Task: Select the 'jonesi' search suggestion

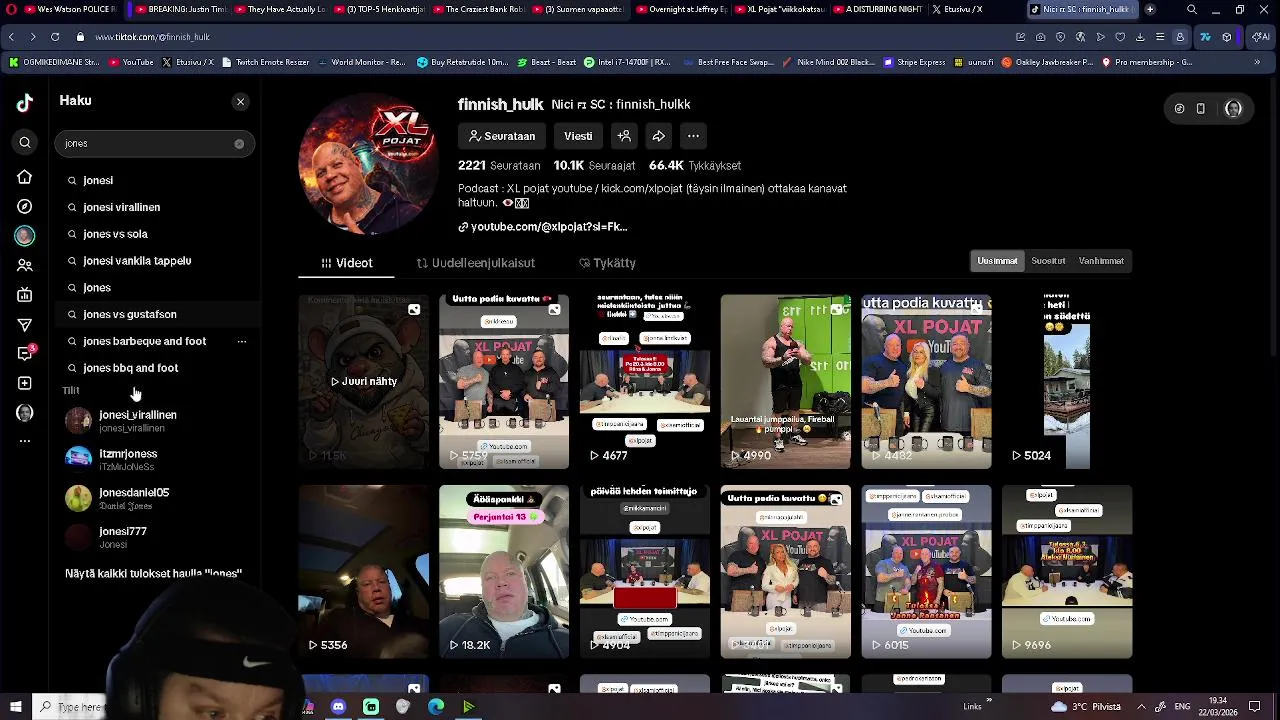Action: point(98,180)
